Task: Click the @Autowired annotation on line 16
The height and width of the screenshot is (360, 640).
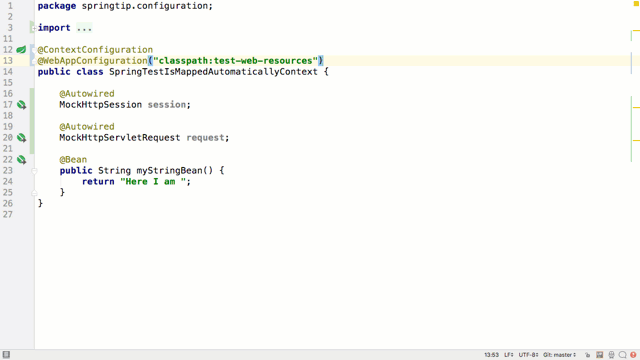Action: [87, 94]
